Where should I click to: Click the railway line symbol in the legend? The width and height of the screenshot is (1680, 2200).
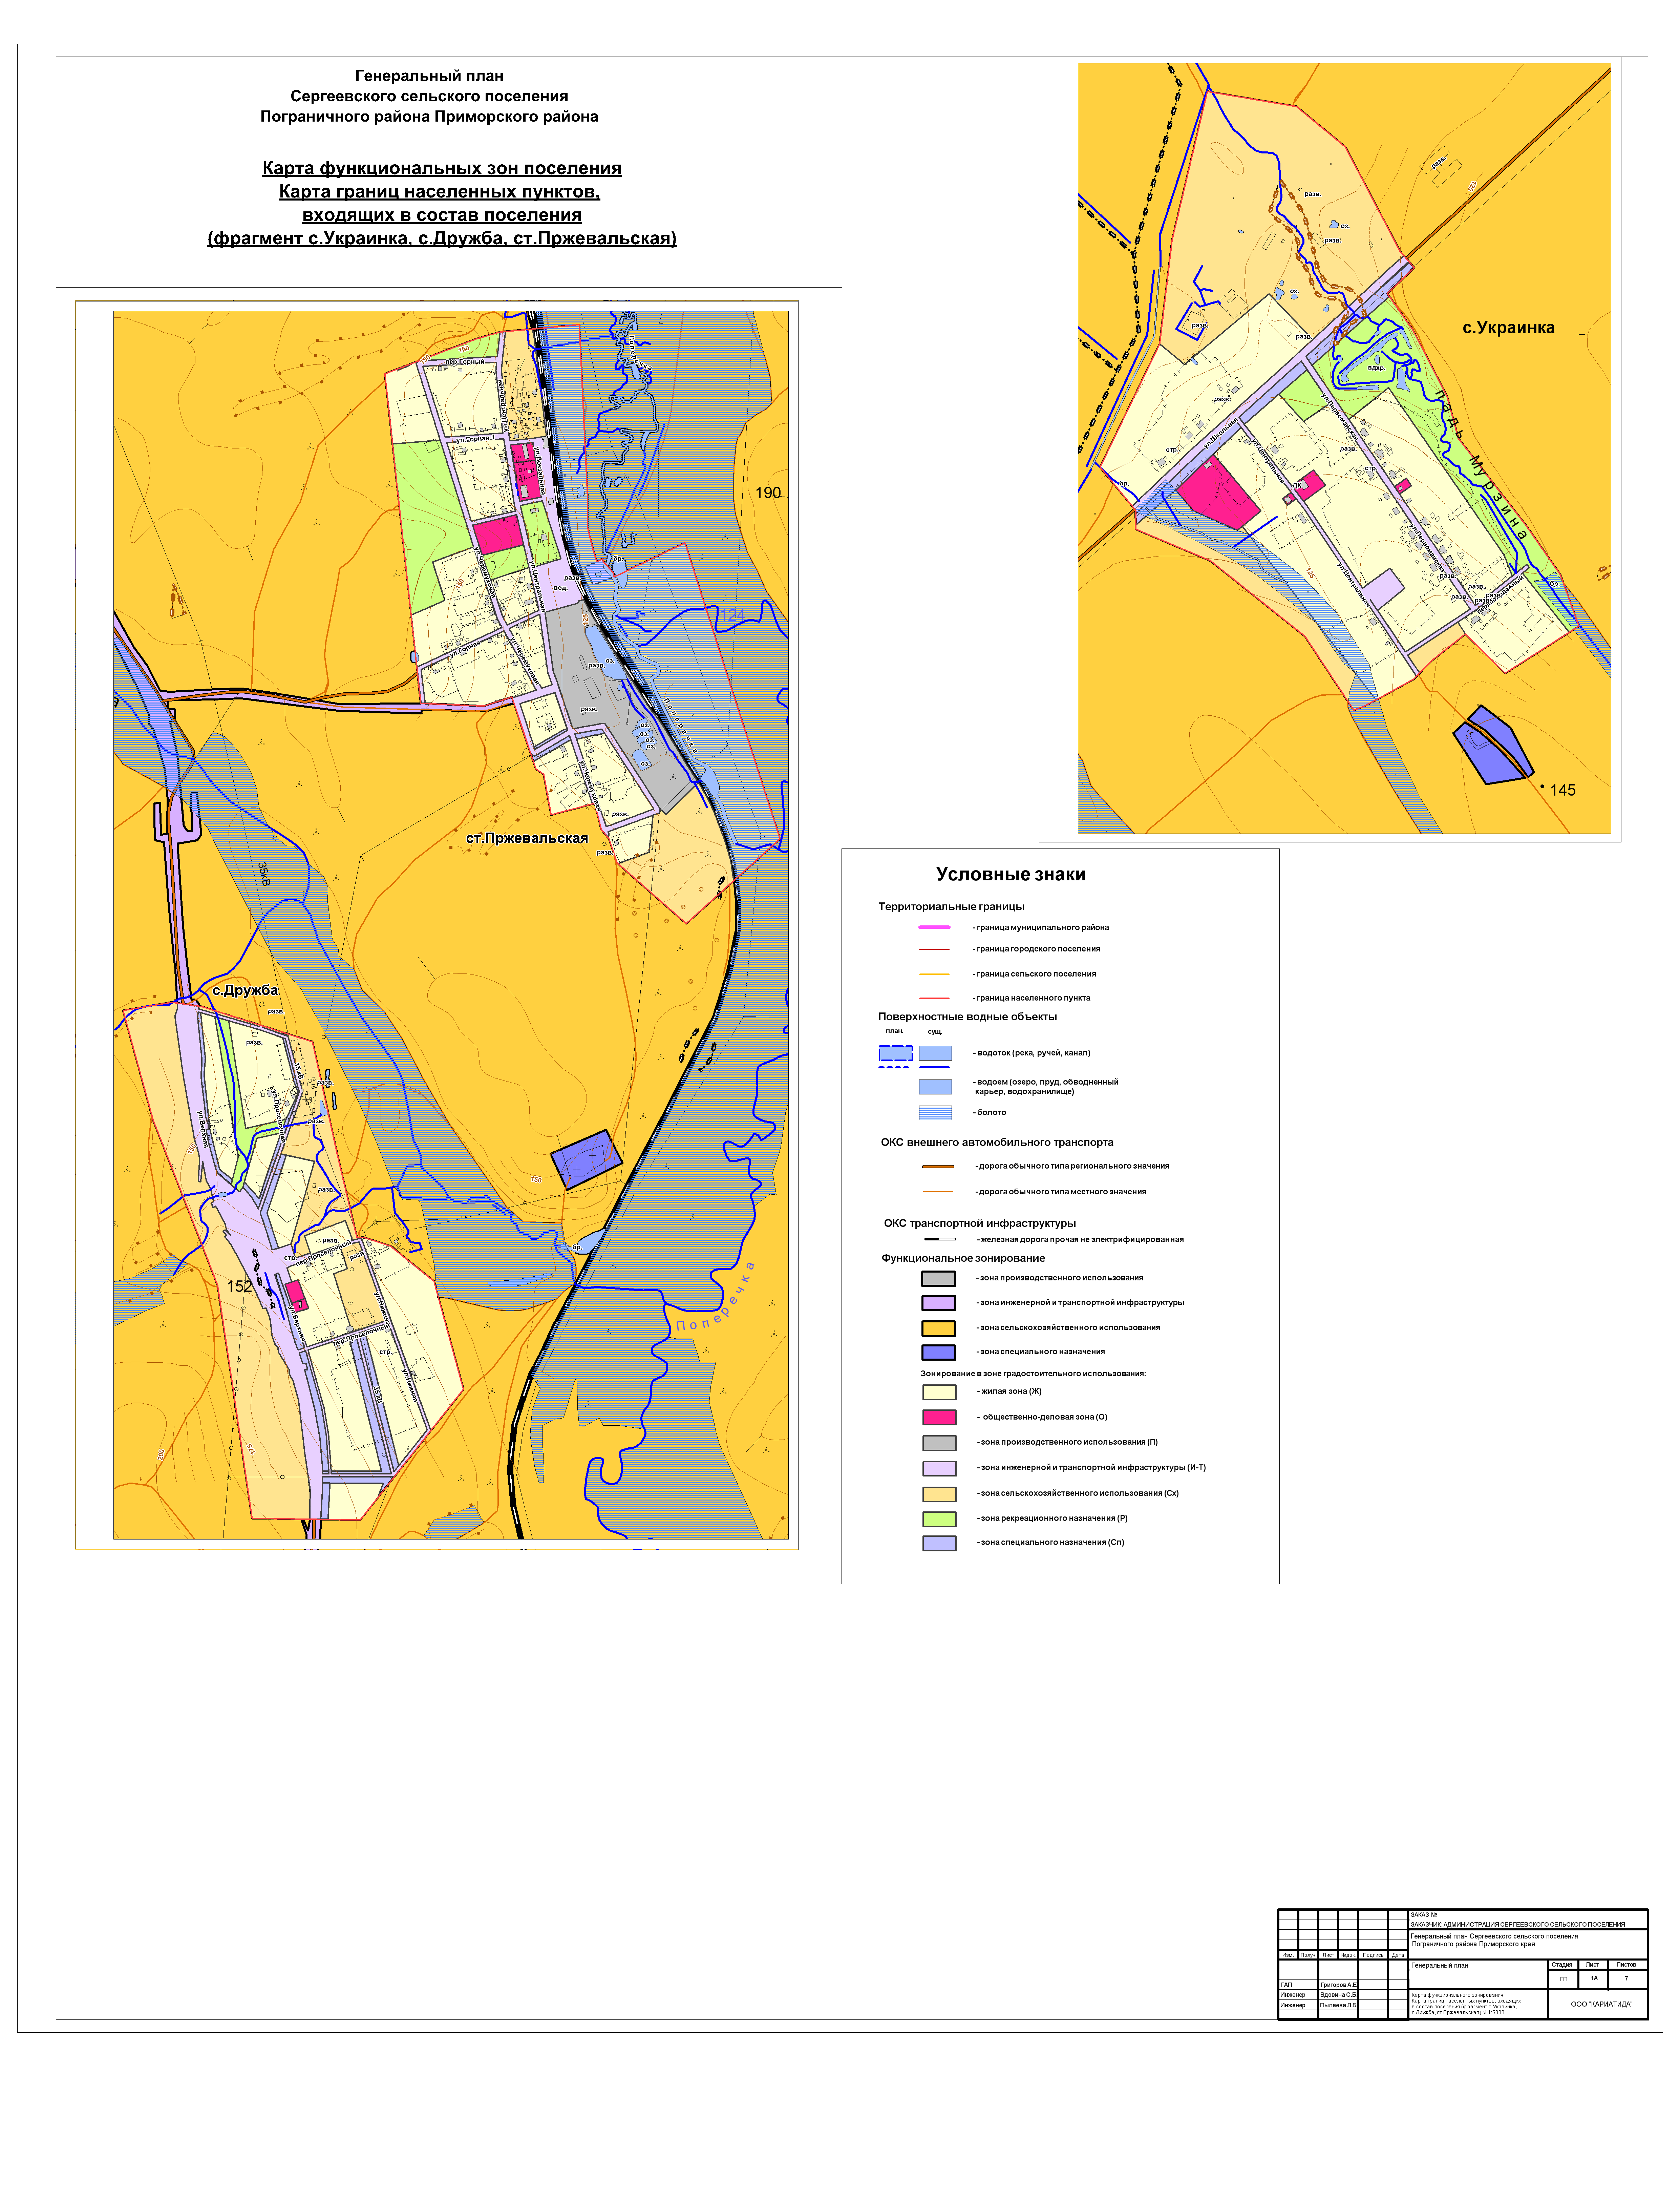pos(940,1239)
